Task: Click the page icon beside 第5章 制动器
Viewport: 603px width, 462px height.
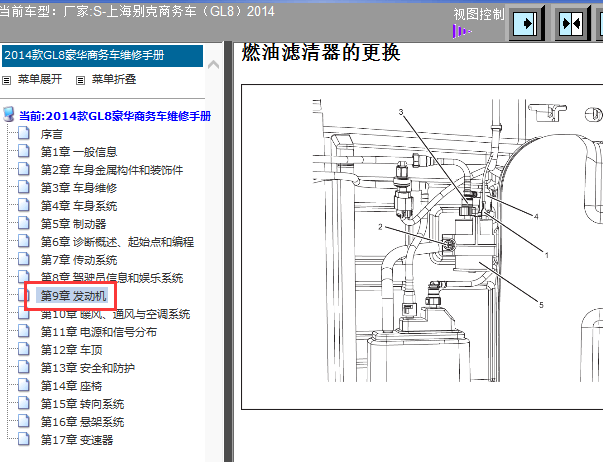Action: click(24, 223)
